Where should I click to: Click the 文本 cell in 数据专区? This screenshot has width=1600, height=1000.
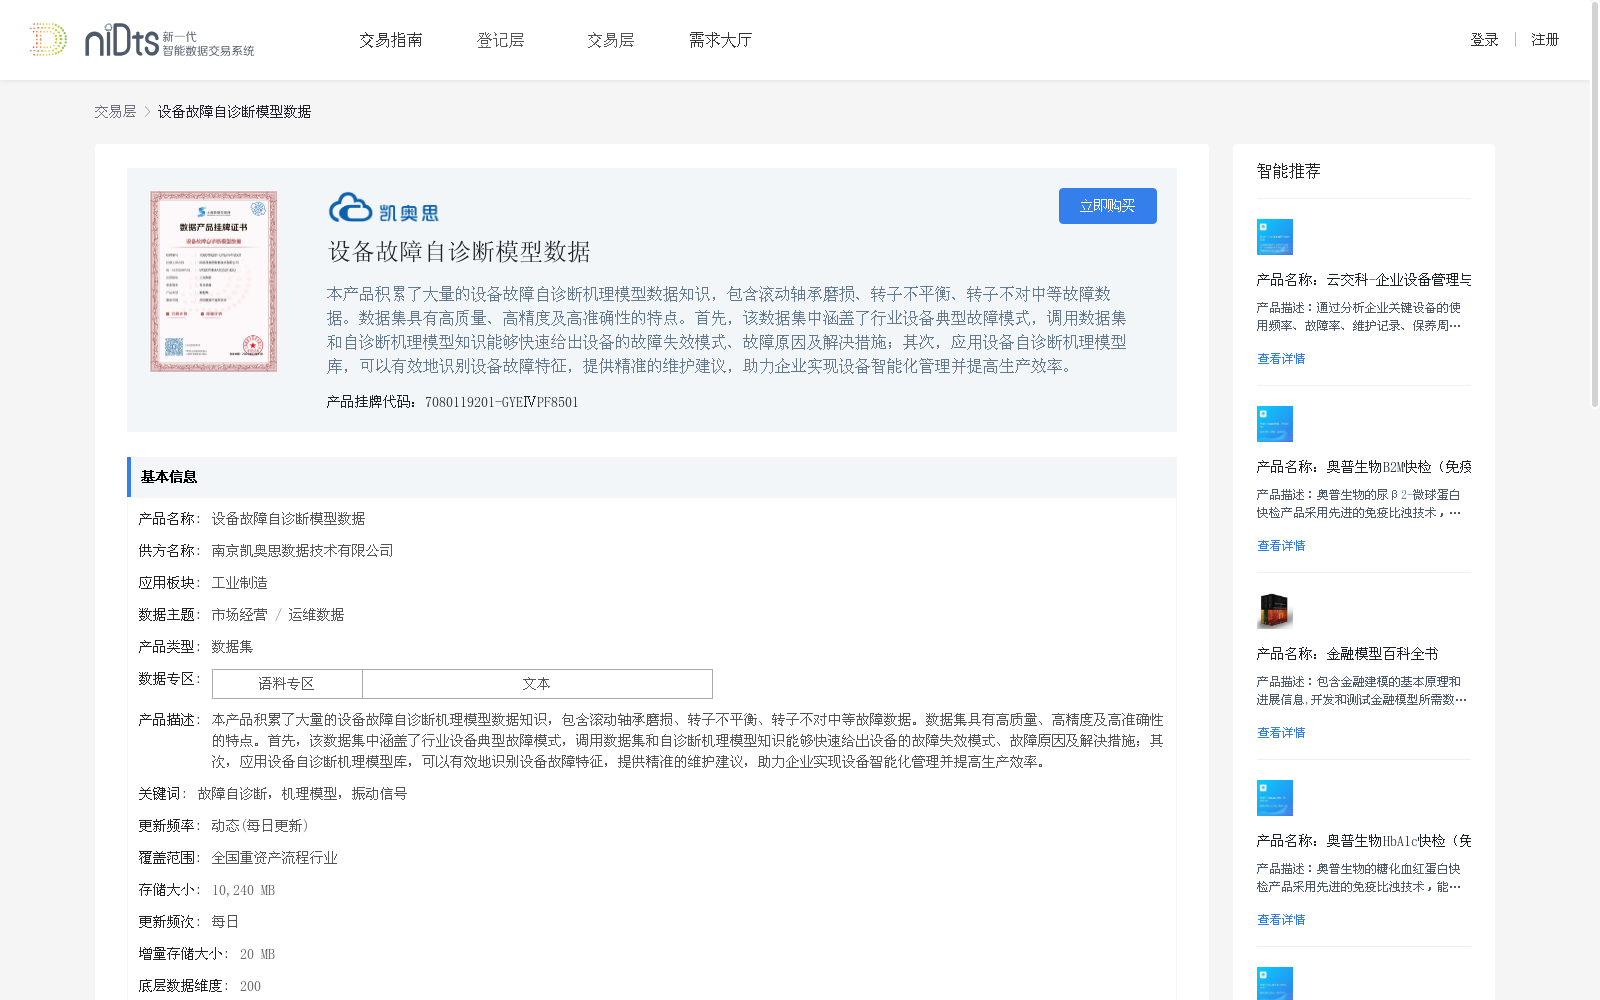[537, 684]
